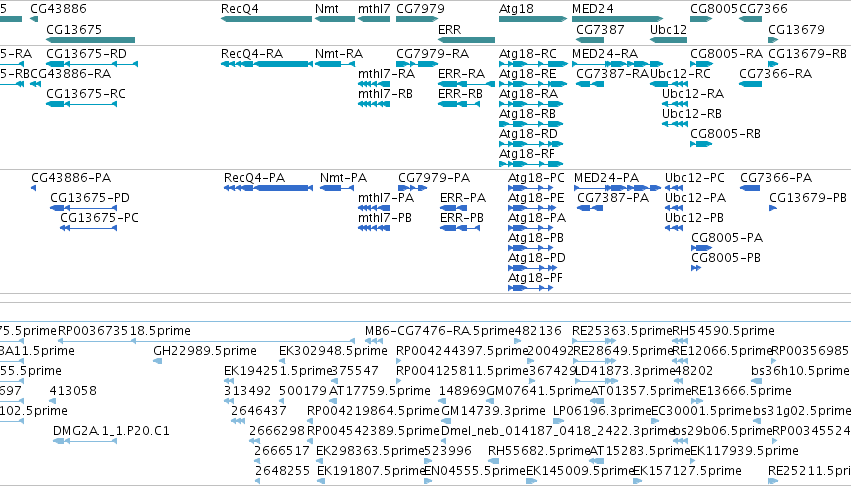
Task: Select the CG7979 gene arrow
Action: 417,19
